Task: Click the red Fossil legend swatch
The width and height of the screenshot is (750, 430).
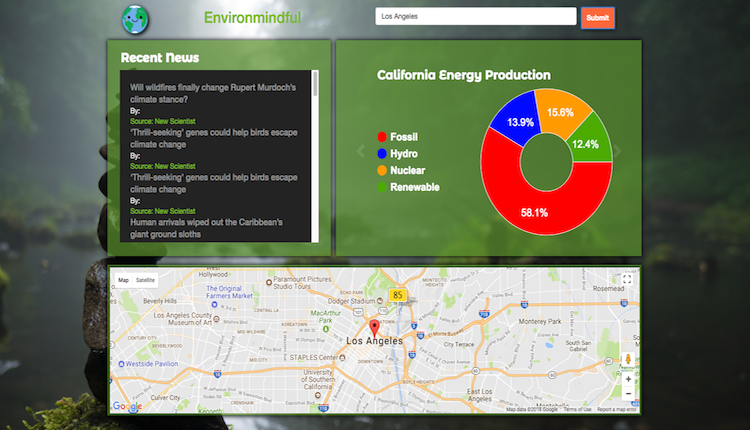Action: [381, 137]
